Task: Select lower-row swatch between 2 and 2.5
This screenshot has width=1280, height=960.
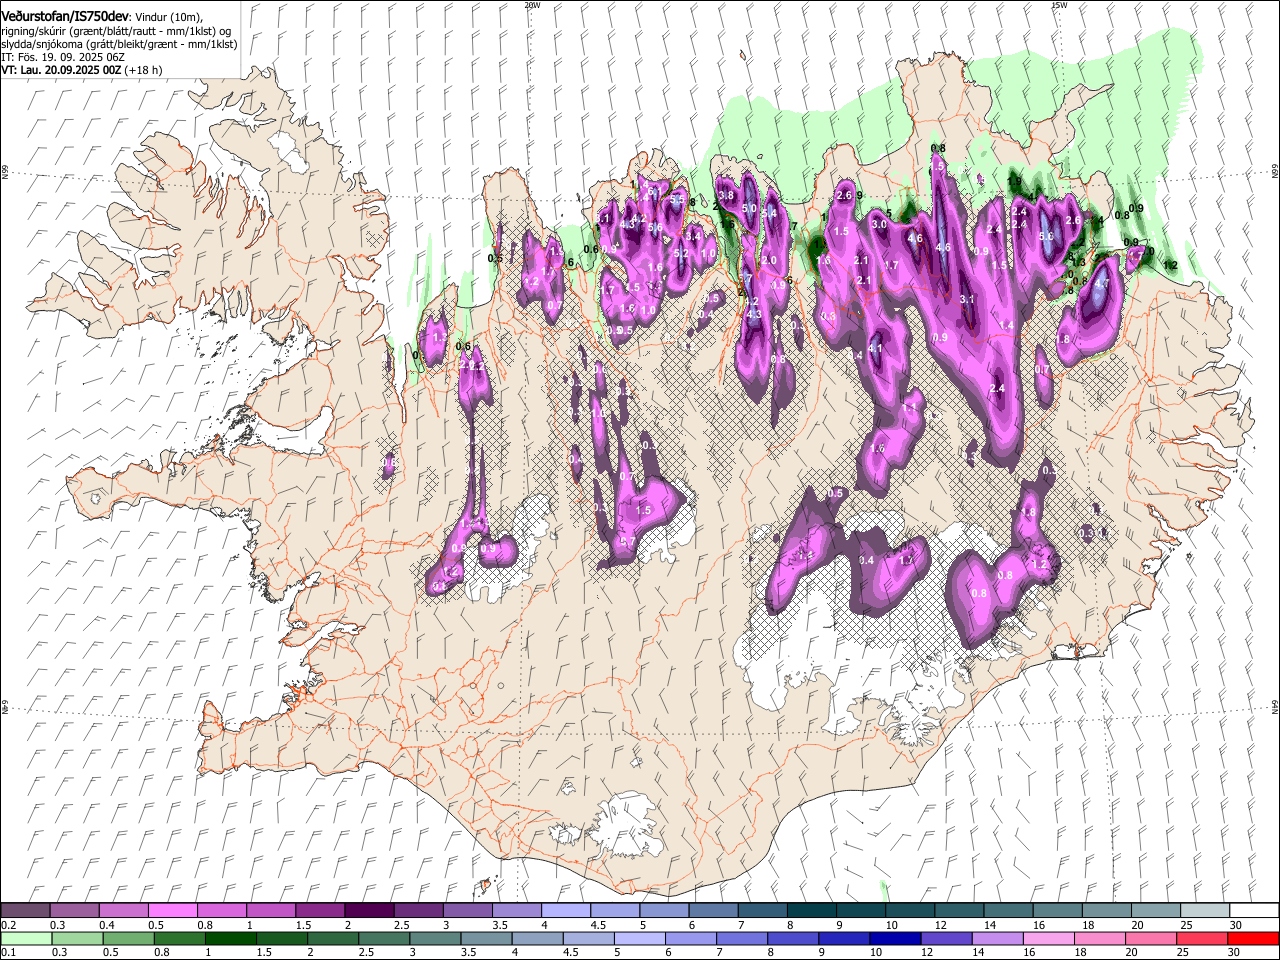Action: [x=333, y=938]
